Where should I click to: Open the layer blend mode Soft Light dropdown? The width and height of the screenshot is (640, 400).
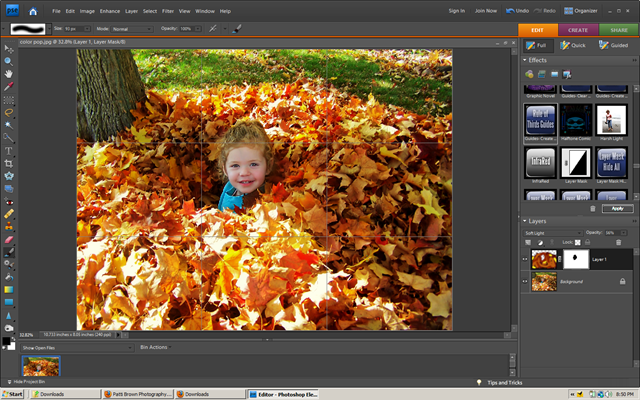(x=553, y=233)
